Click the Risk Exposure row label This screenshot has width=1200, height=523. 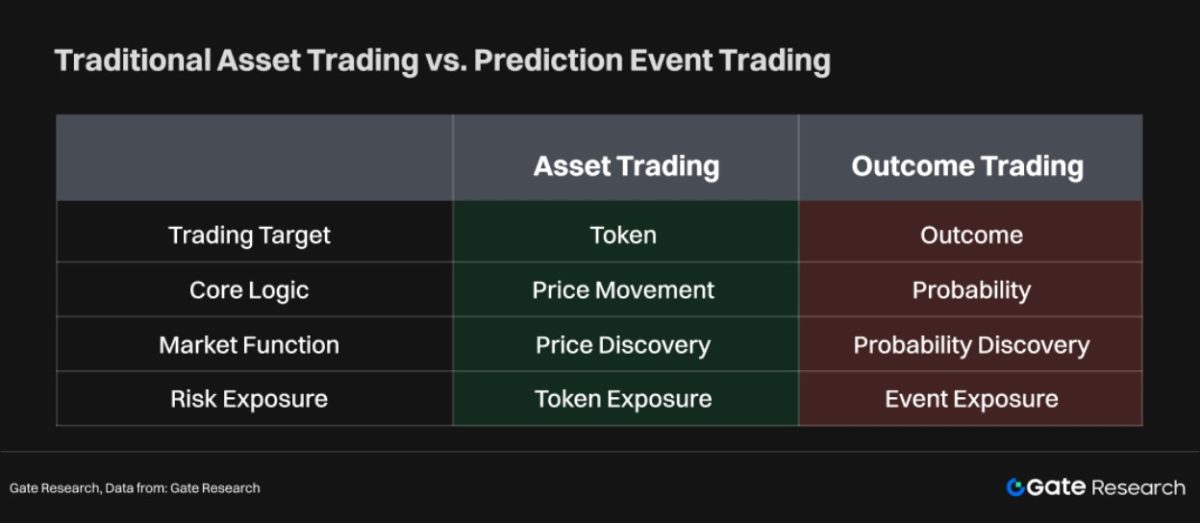click(249, 399)
